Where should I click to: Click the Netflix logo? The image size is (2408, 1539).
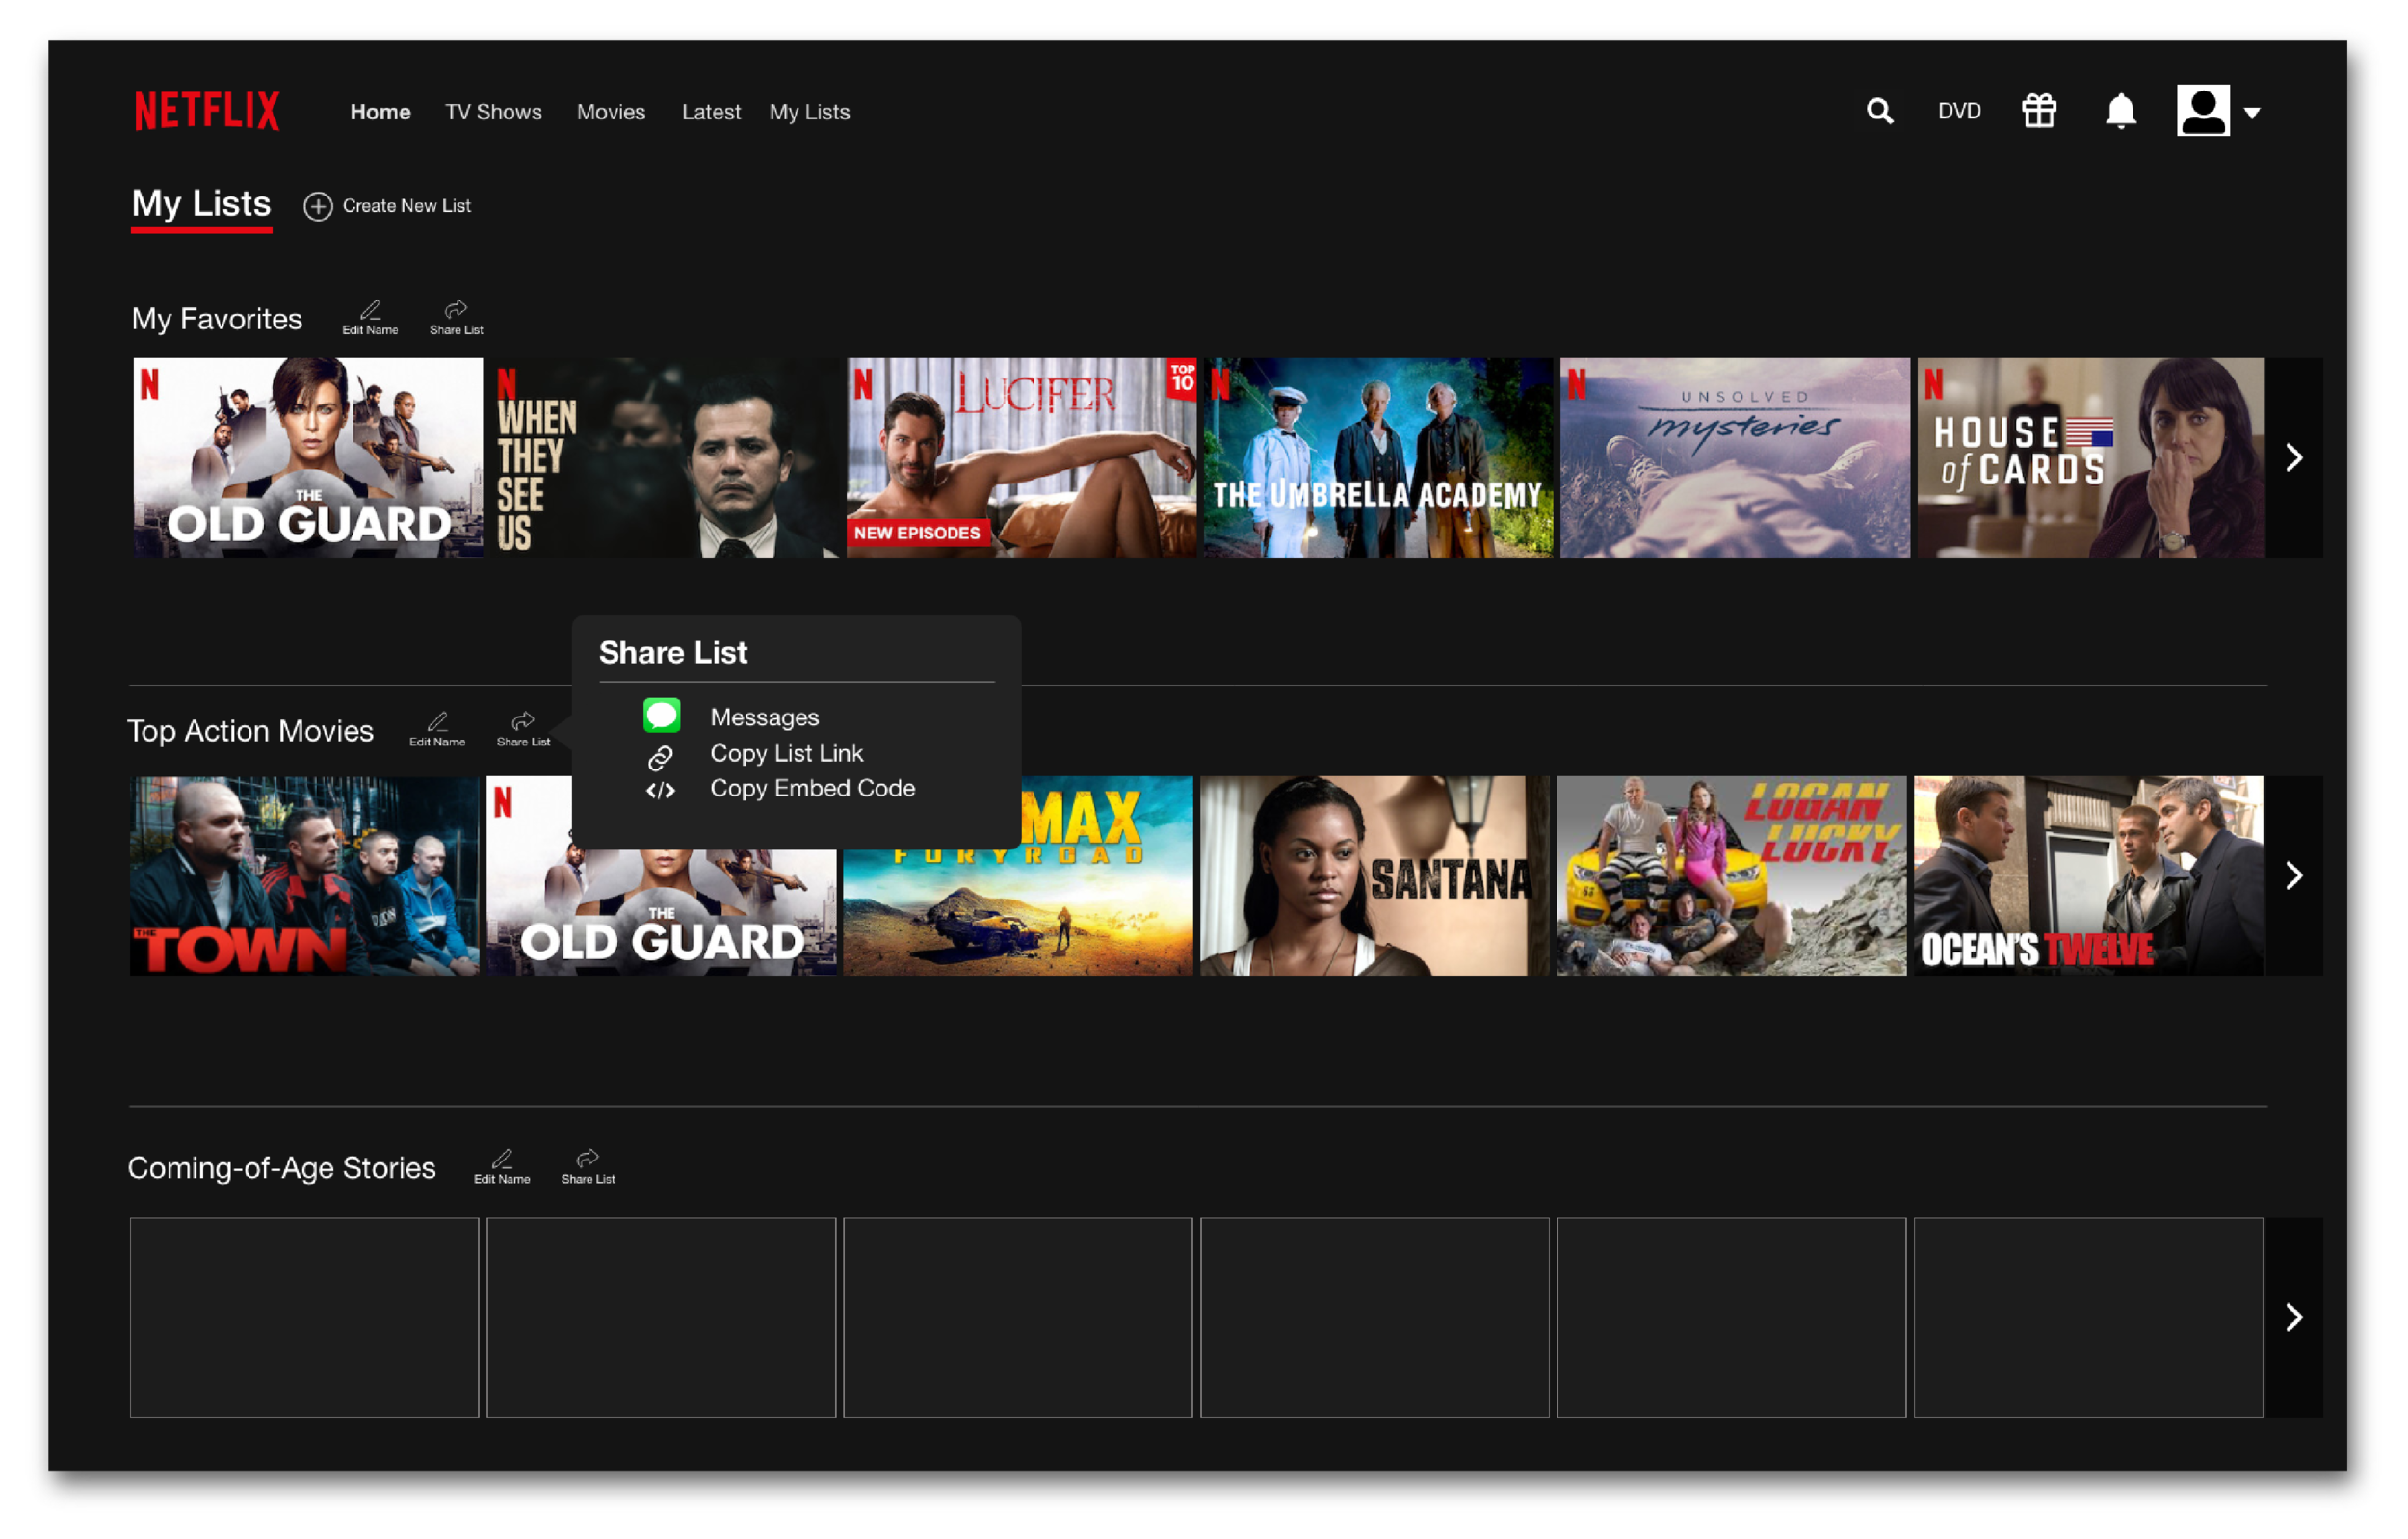pos(207,111)
